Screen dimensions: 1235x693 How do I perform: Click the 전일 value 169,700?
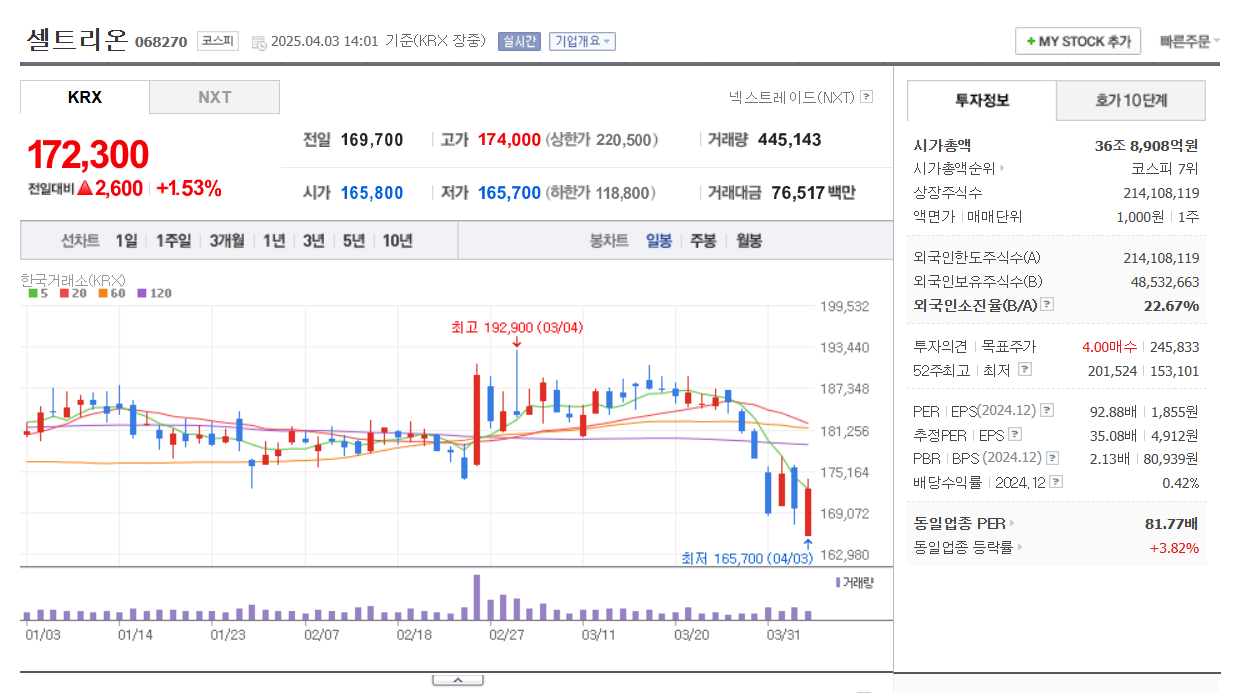[372, 140]
